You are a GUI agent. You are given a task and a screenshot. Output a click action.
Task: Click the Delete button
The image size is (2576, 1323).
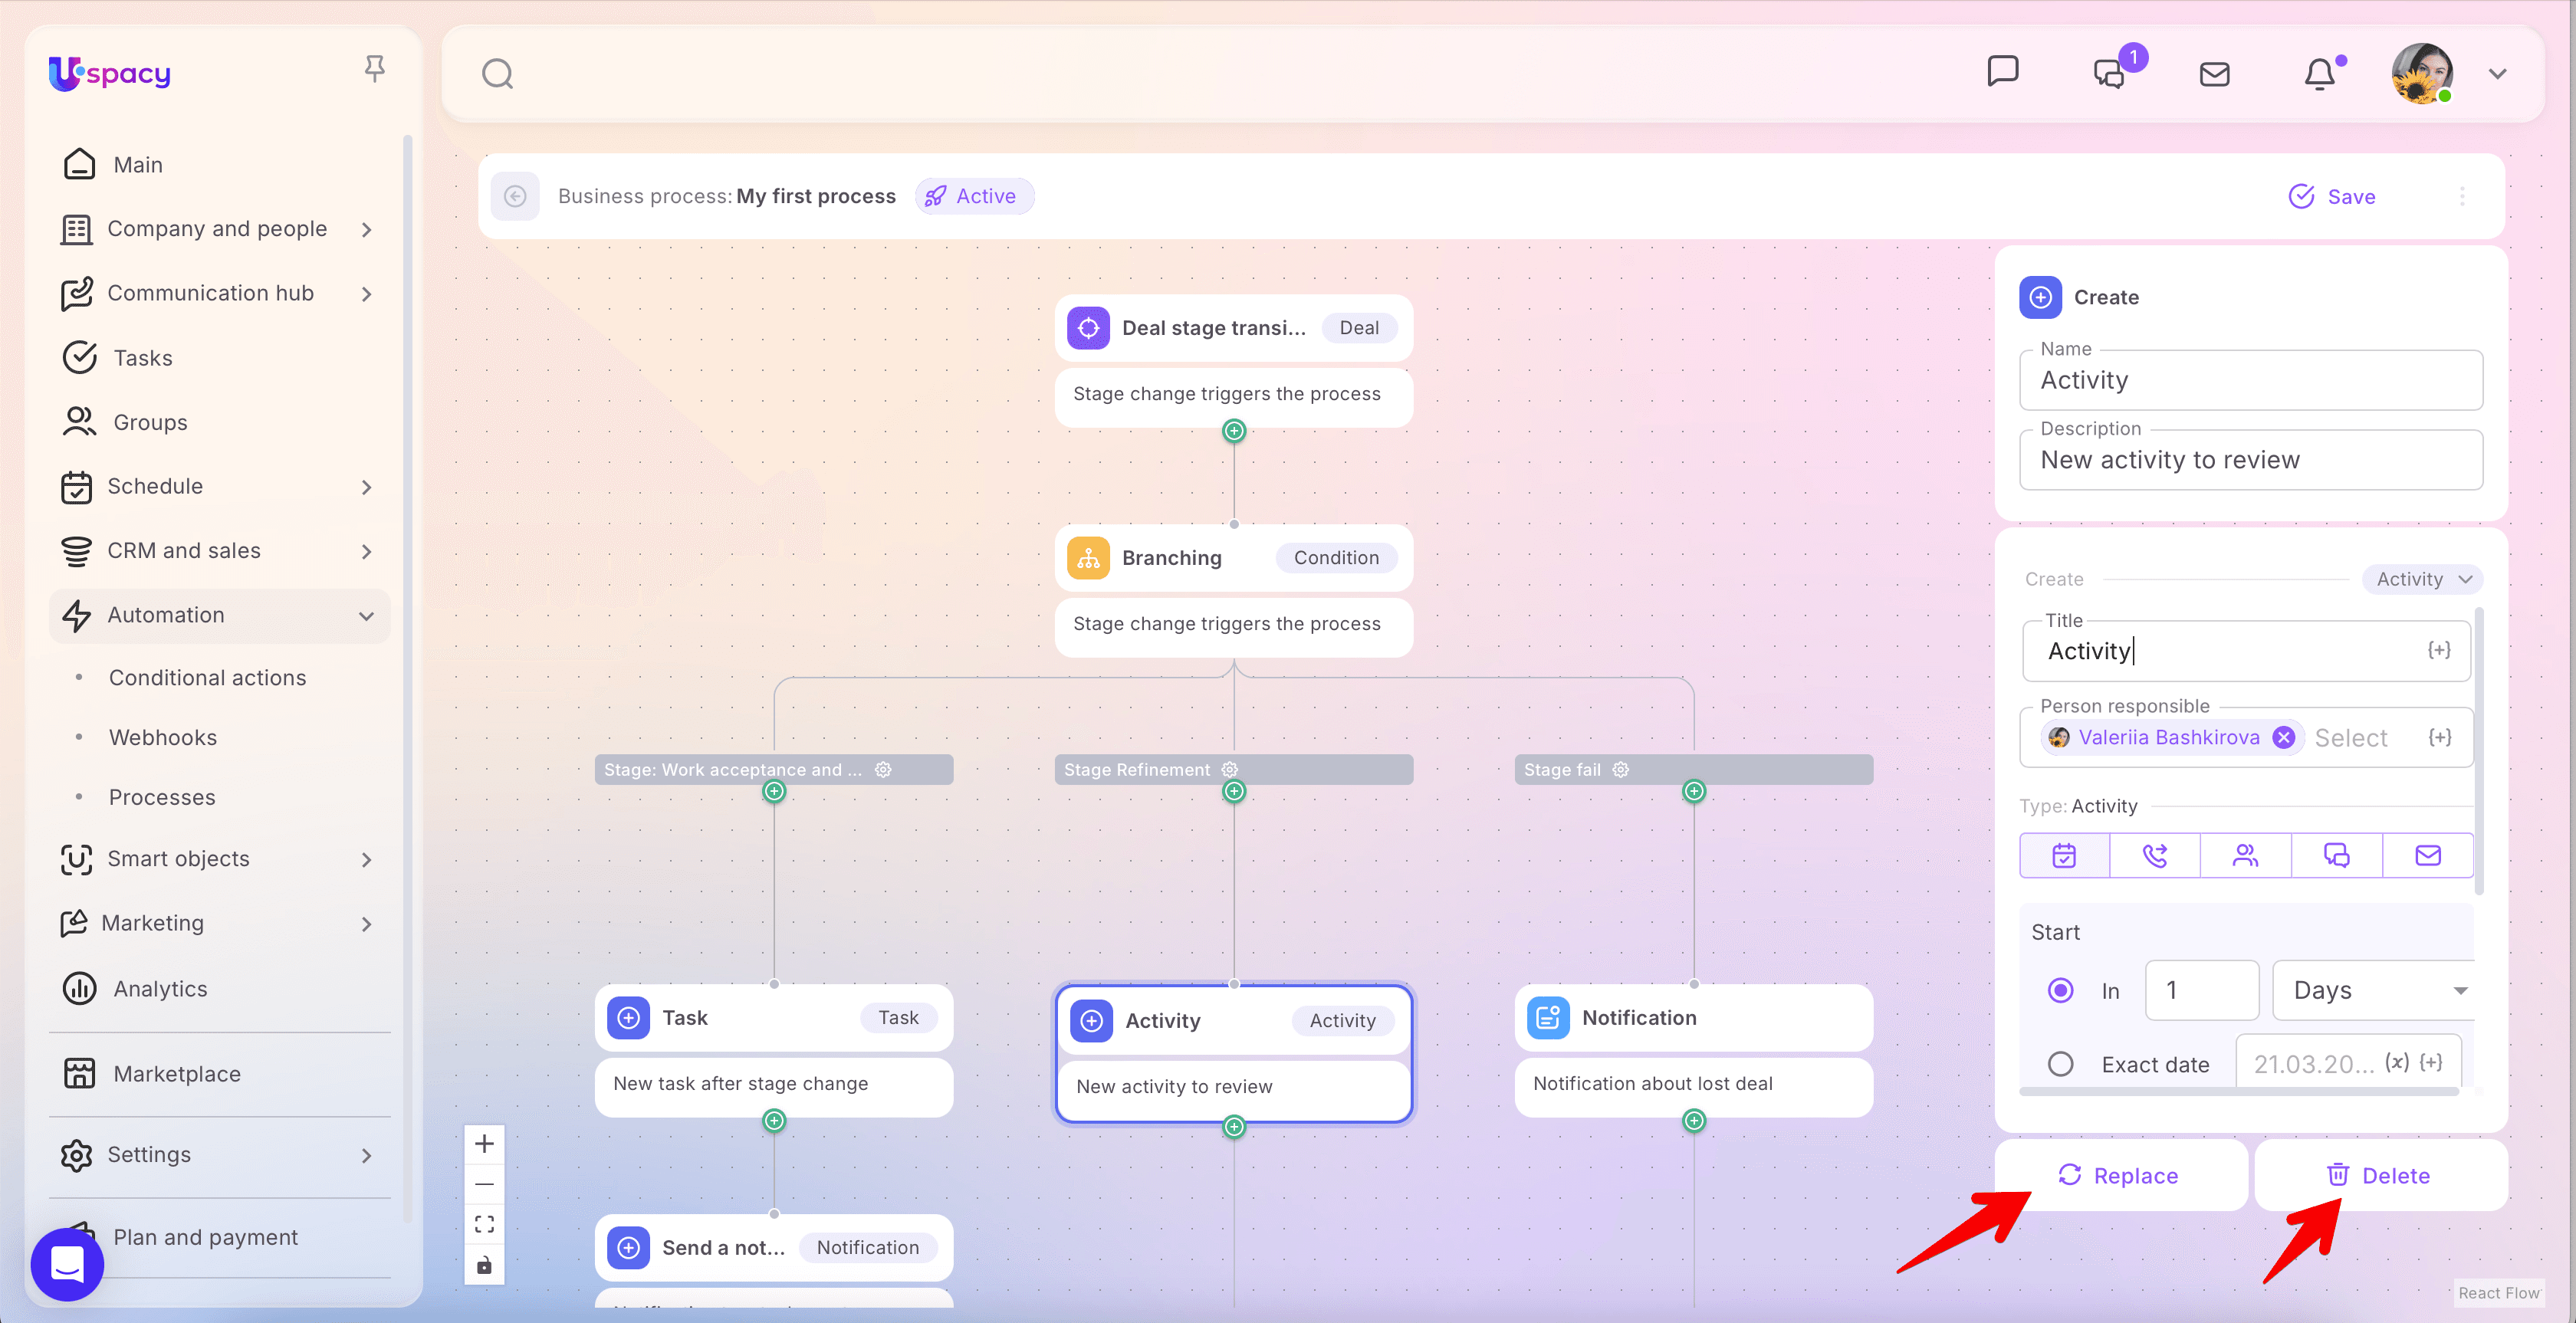(x=2379, y=1175)
